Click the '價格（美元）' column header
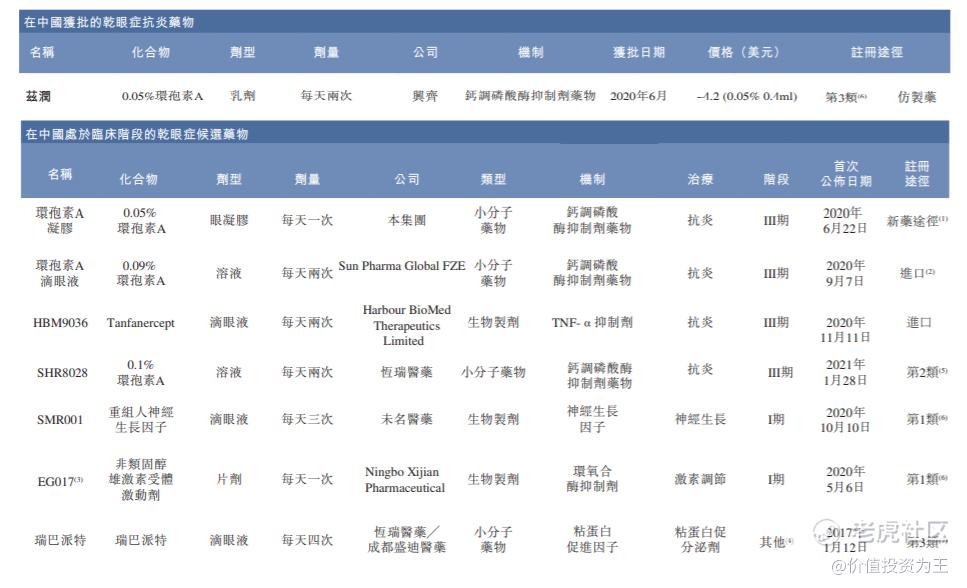 [743, 52]
